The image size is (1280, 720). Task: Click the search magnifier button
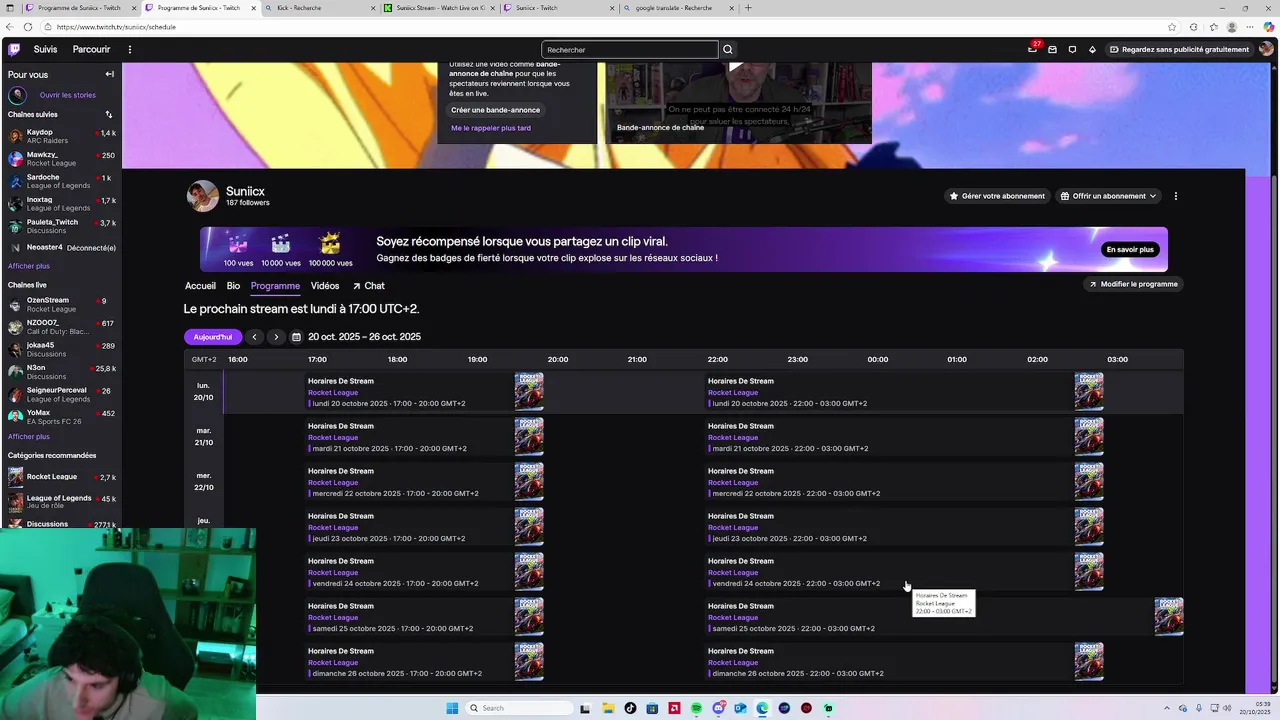[728, 49]
